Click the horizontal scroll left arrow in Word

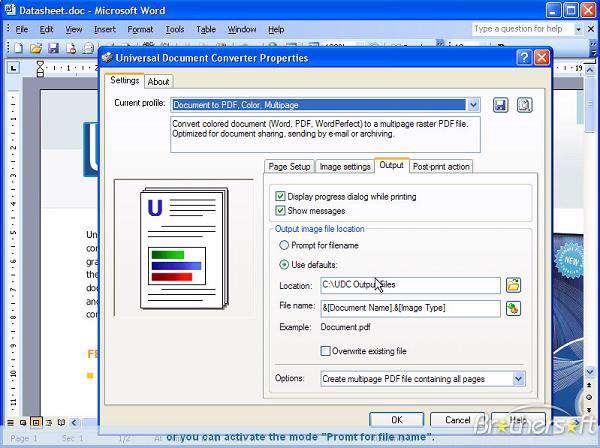point(74,423)
